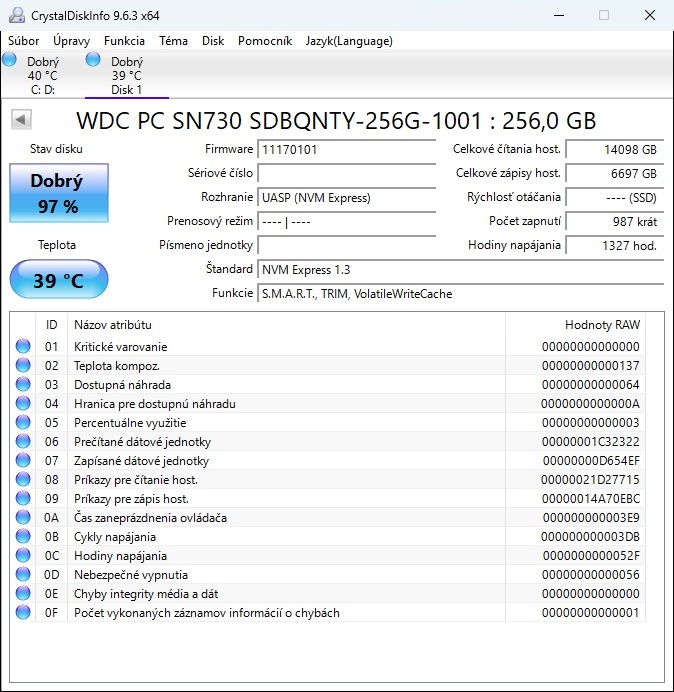Select the RAW value 00000021D27715
The height and width of the screenshot is (692, 674).
(x=590, y=480)
